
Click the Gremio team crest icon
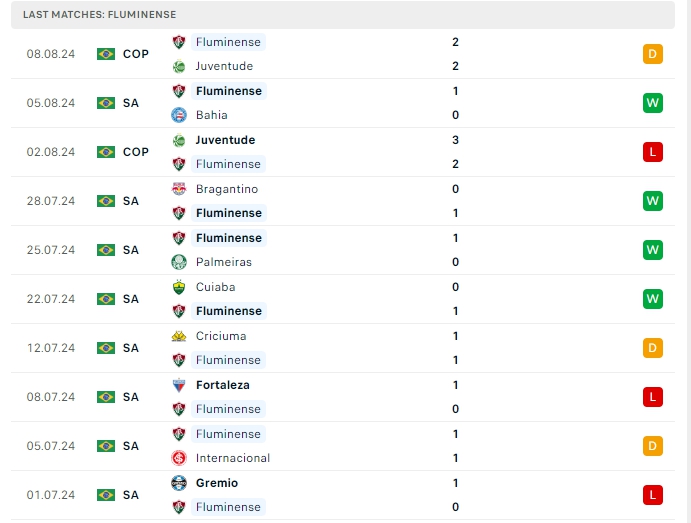[179, 483]
